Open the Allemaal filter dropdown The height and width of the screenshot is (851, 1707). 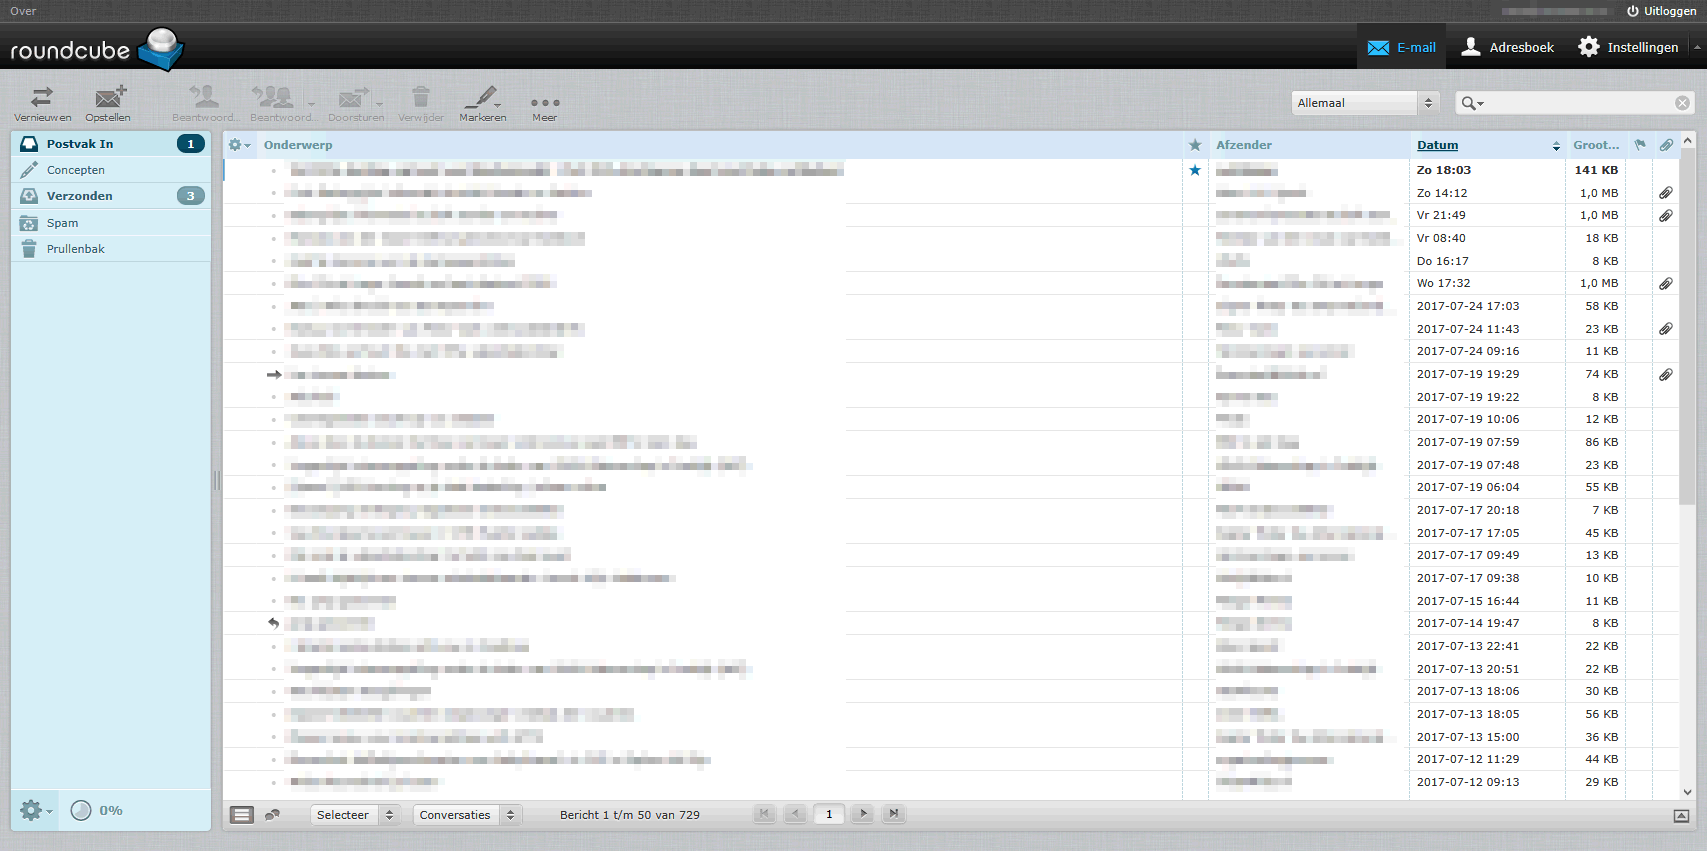pyautogui.click(x=1365, y=103)
